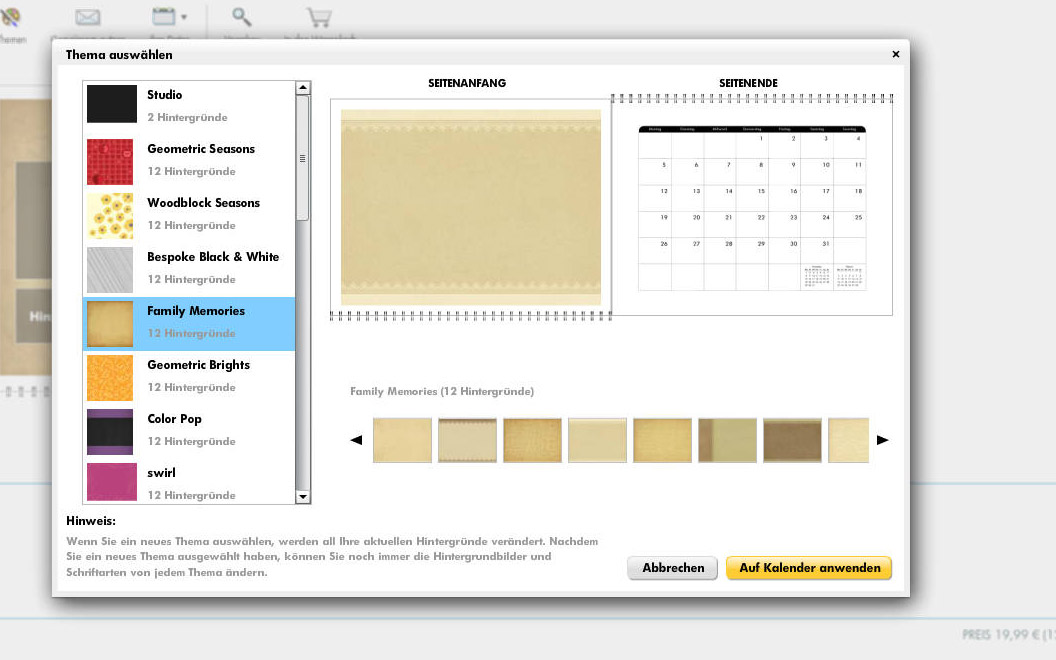
Task: Click the Themen palette icon in toolbar
Action: [12, 17]
